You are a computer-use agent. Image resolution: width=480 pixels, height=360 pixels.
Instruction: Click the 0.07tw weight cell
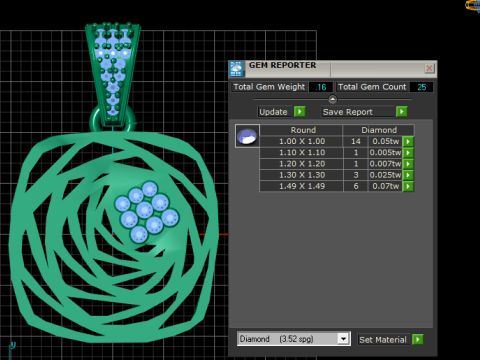385,186
